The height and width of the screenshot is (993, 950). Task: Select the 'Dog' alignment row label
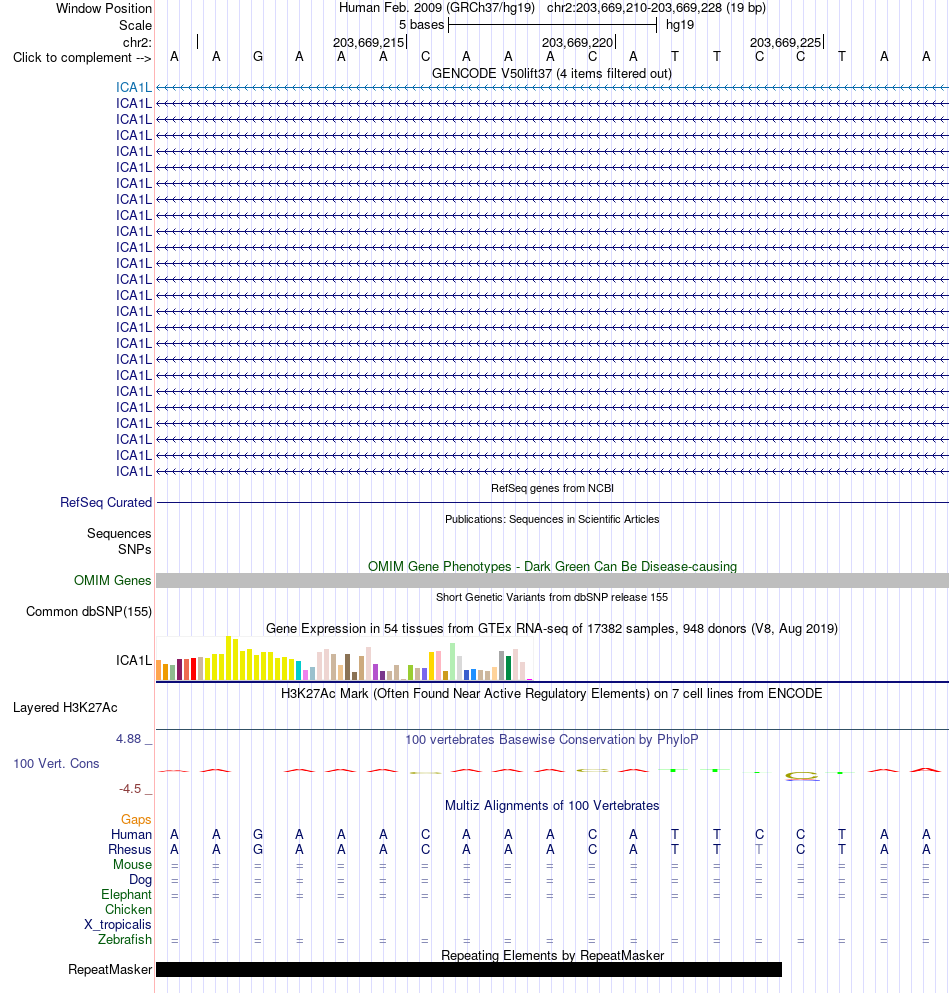coord(141,880)
